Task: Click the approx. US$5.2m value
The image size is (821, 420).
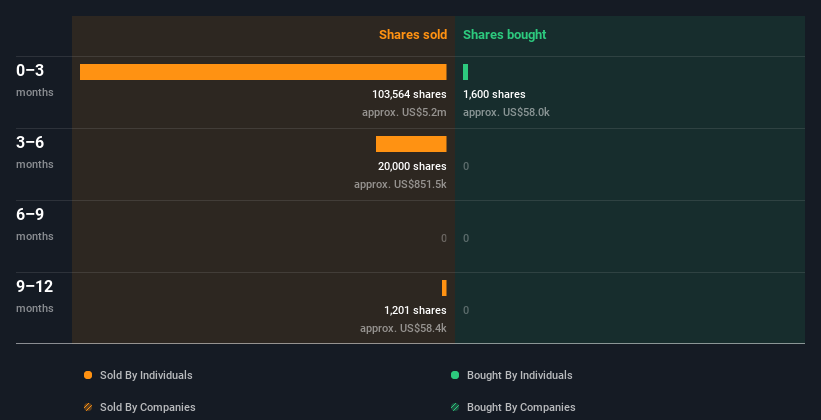Action: pos(404,112)
